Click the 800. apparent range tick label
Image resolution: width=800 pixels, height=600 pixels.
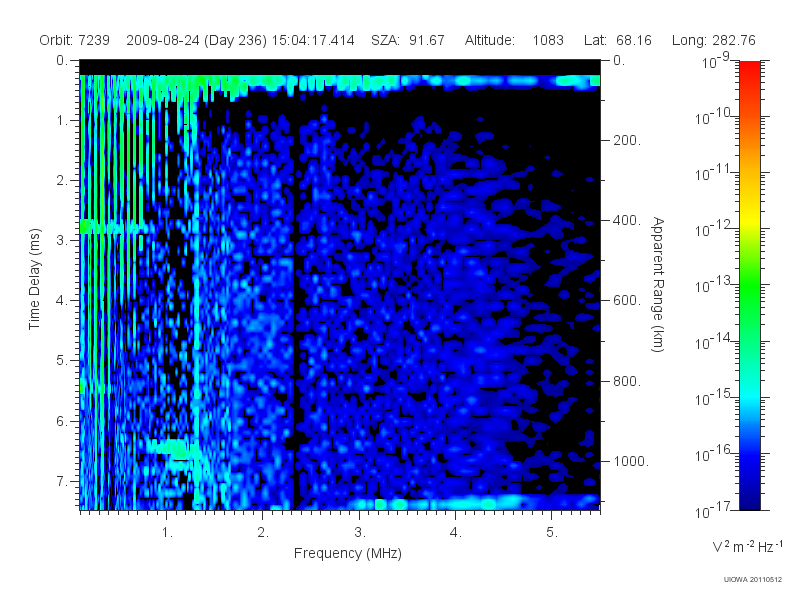(x=627, y=381)
